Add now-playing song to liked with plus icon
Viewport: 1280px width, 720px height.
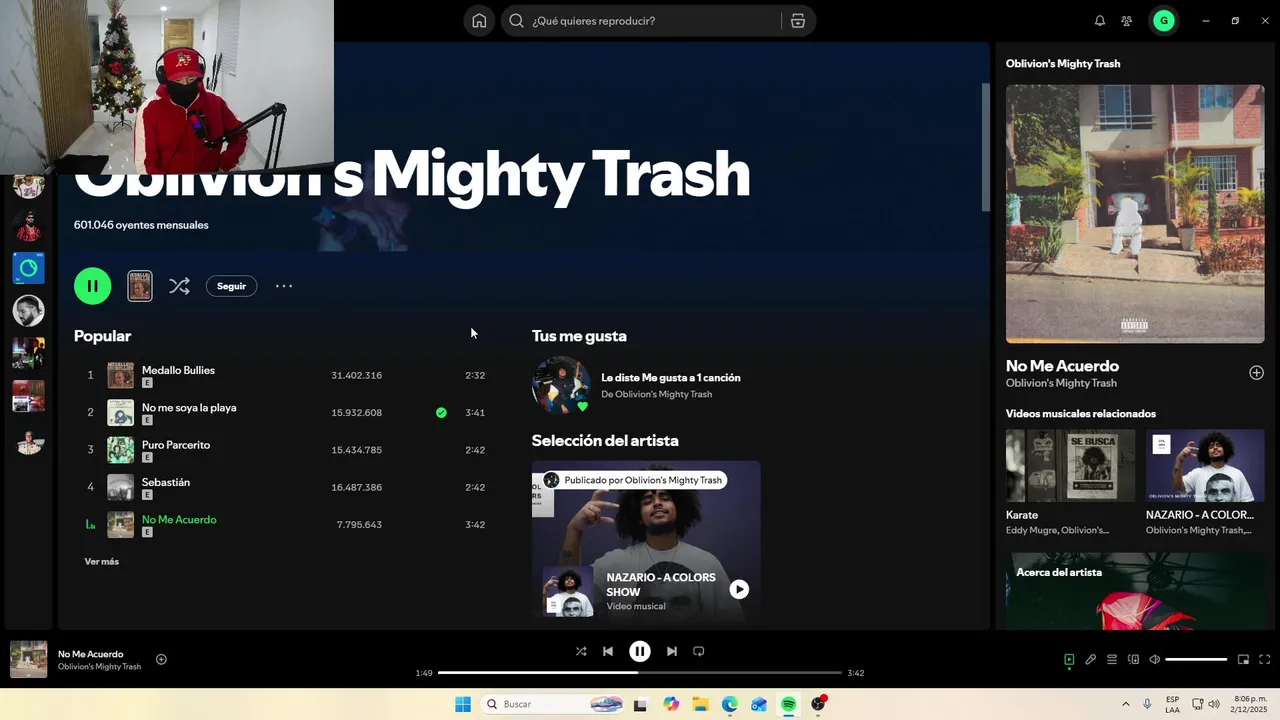coord(161,659)
